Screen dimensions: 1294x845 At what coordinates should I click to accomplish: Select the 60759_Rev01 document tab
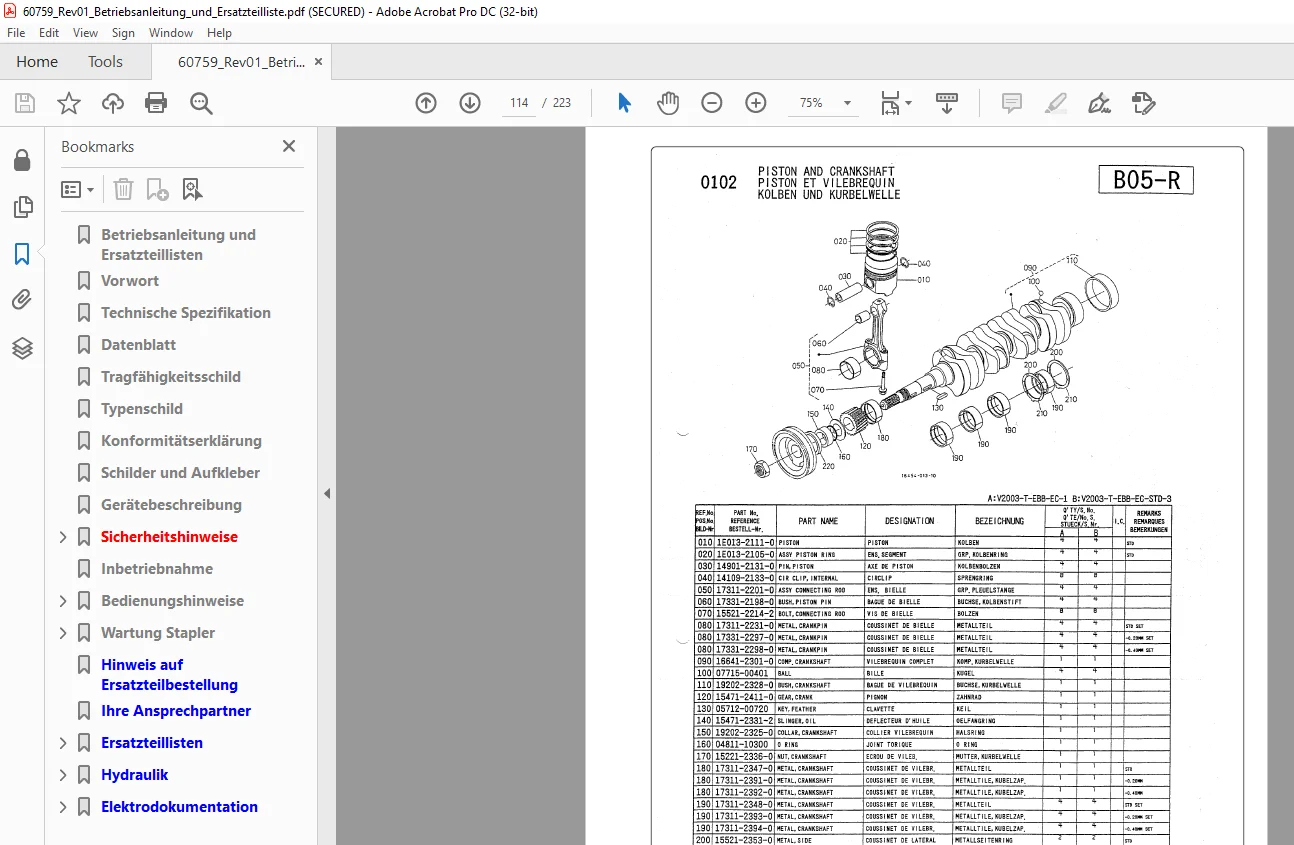click(x=241, y=61)
